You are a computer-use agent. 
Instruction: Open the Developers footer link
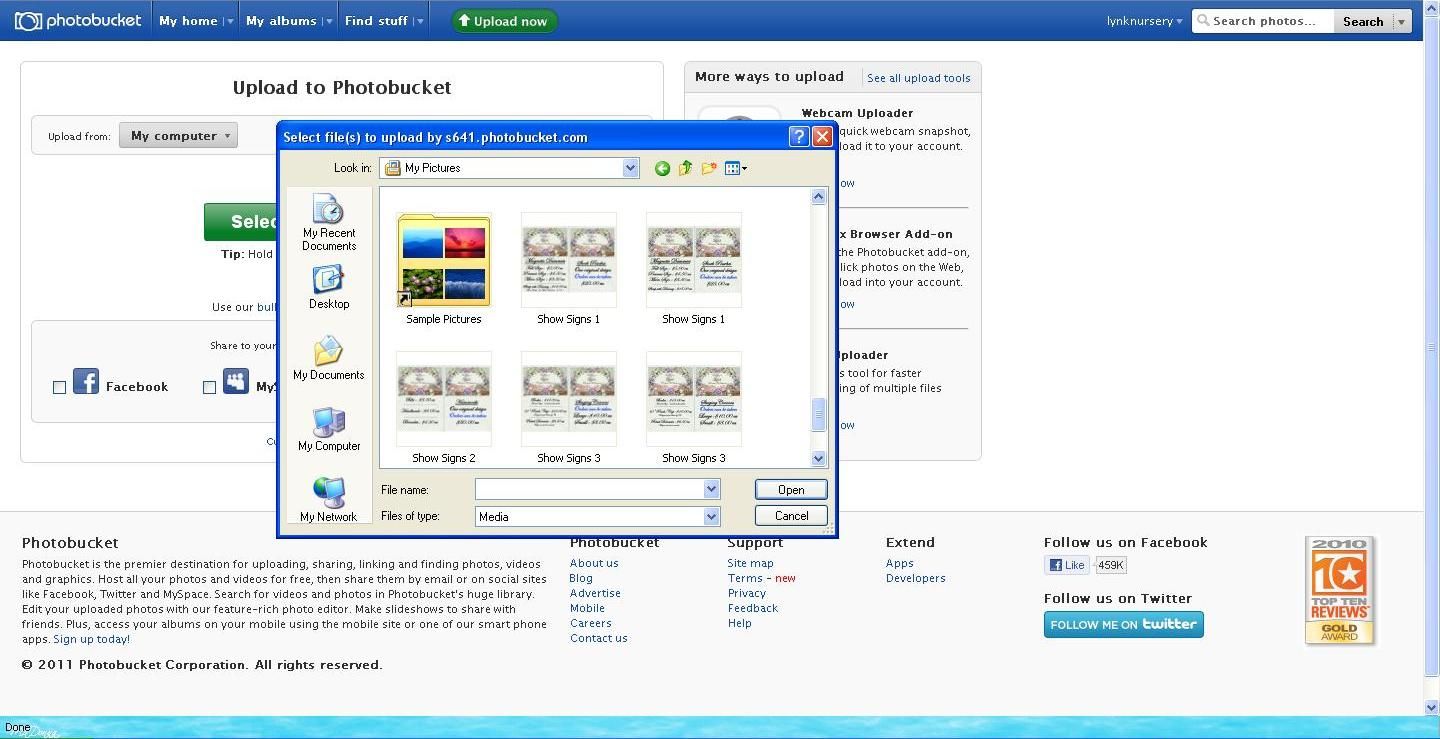tap(916, 578)
